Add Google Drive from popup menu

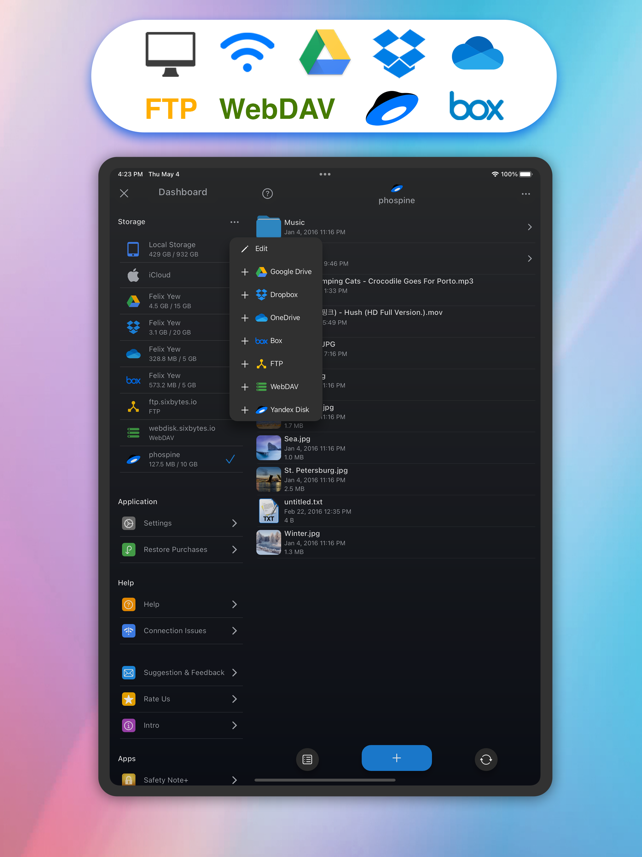276,272
